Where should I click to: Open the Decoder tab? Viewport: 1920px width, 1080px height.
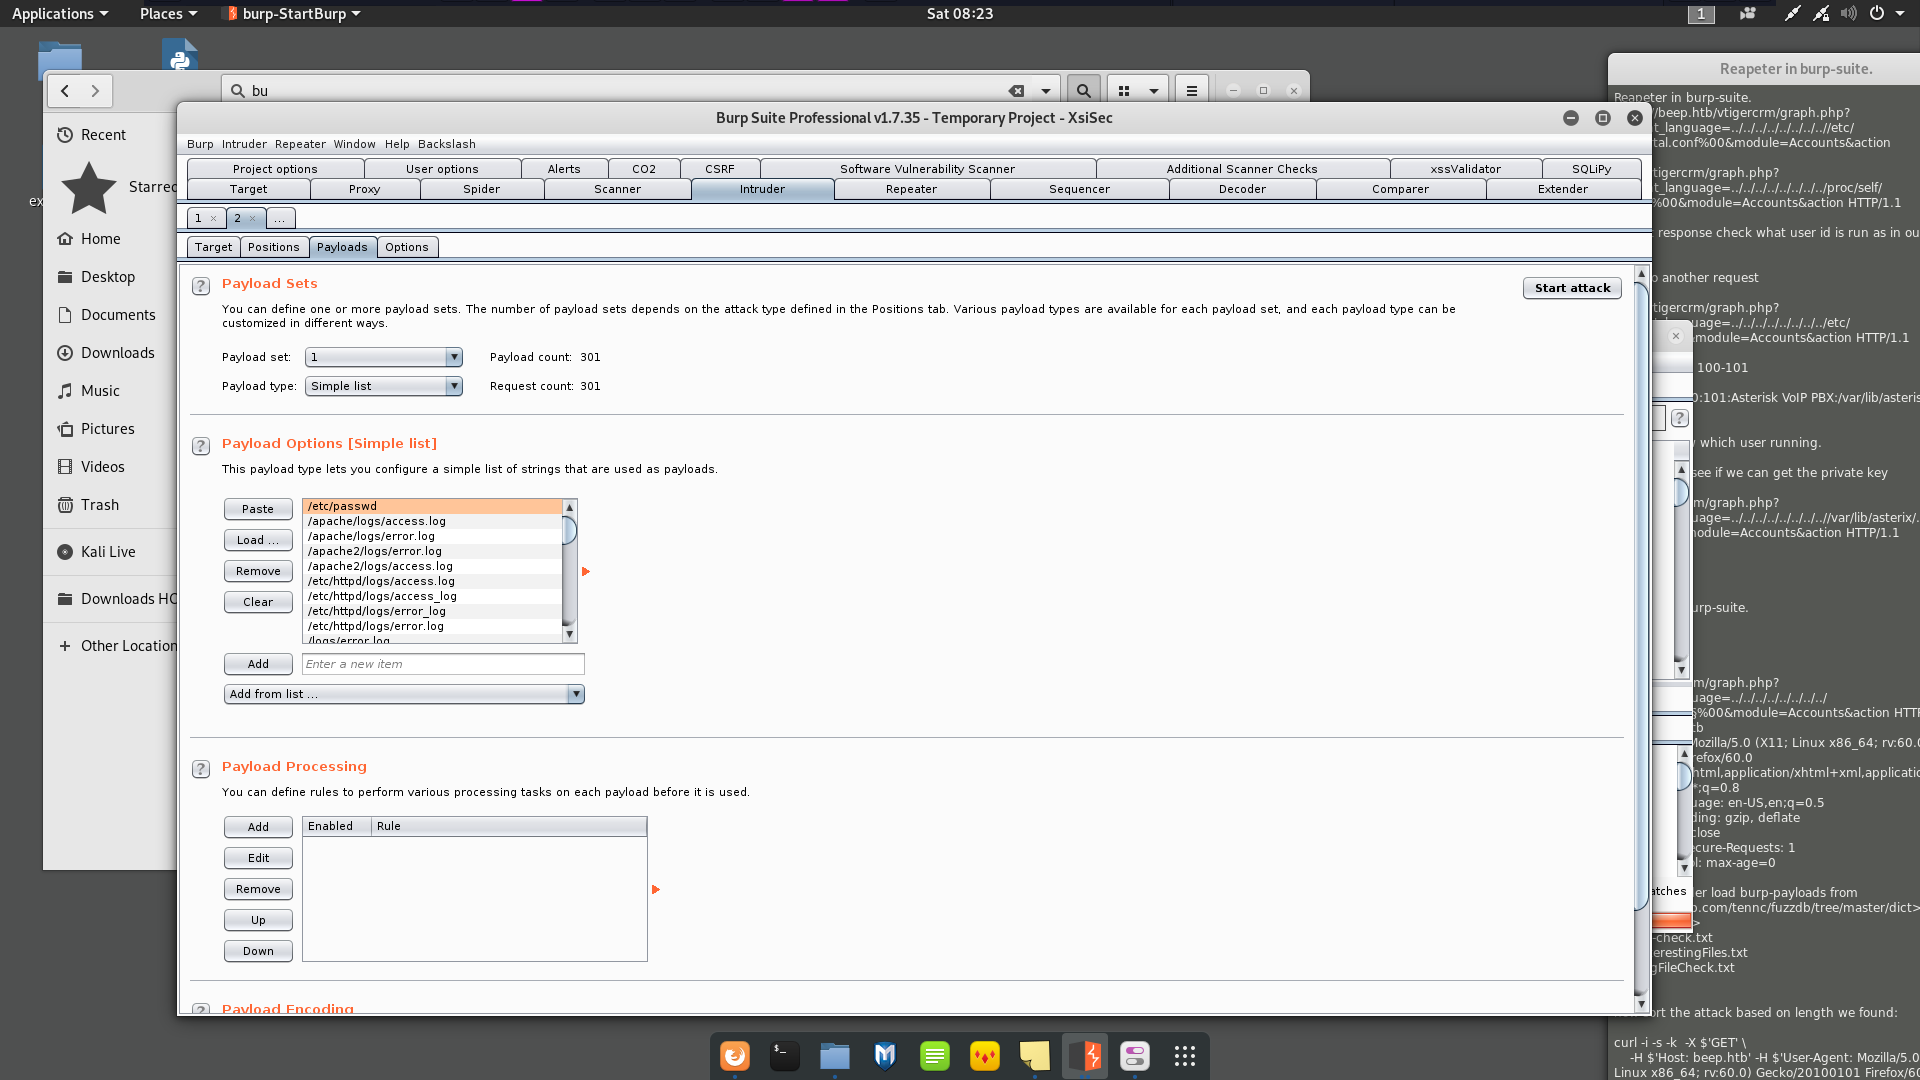pyautogui.click(x=1242, y=189)
